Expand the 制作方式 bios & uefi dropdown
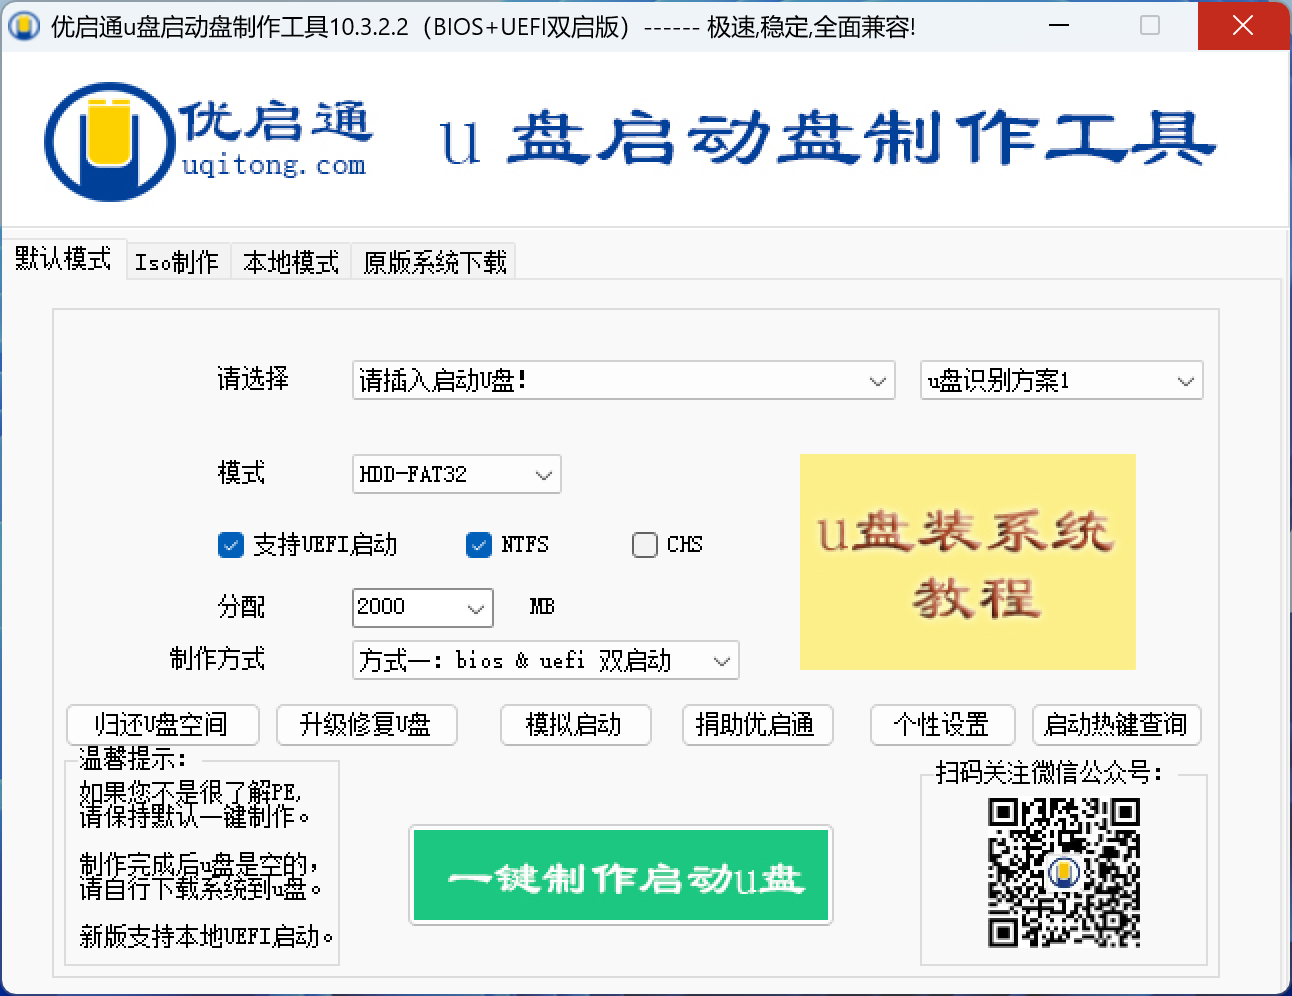Screen dimensions: 1292x996 click(545, 660)
